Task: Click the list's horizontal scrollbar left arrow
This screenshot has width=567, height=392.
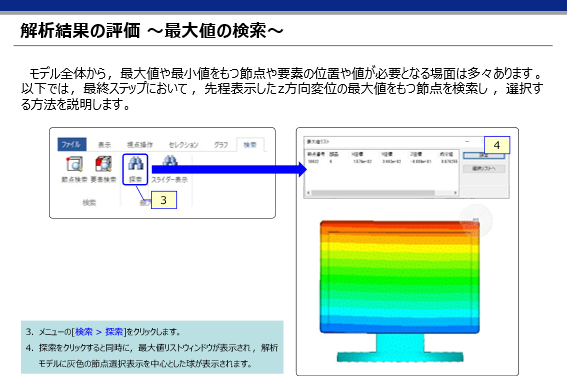Action: point(308,193)
